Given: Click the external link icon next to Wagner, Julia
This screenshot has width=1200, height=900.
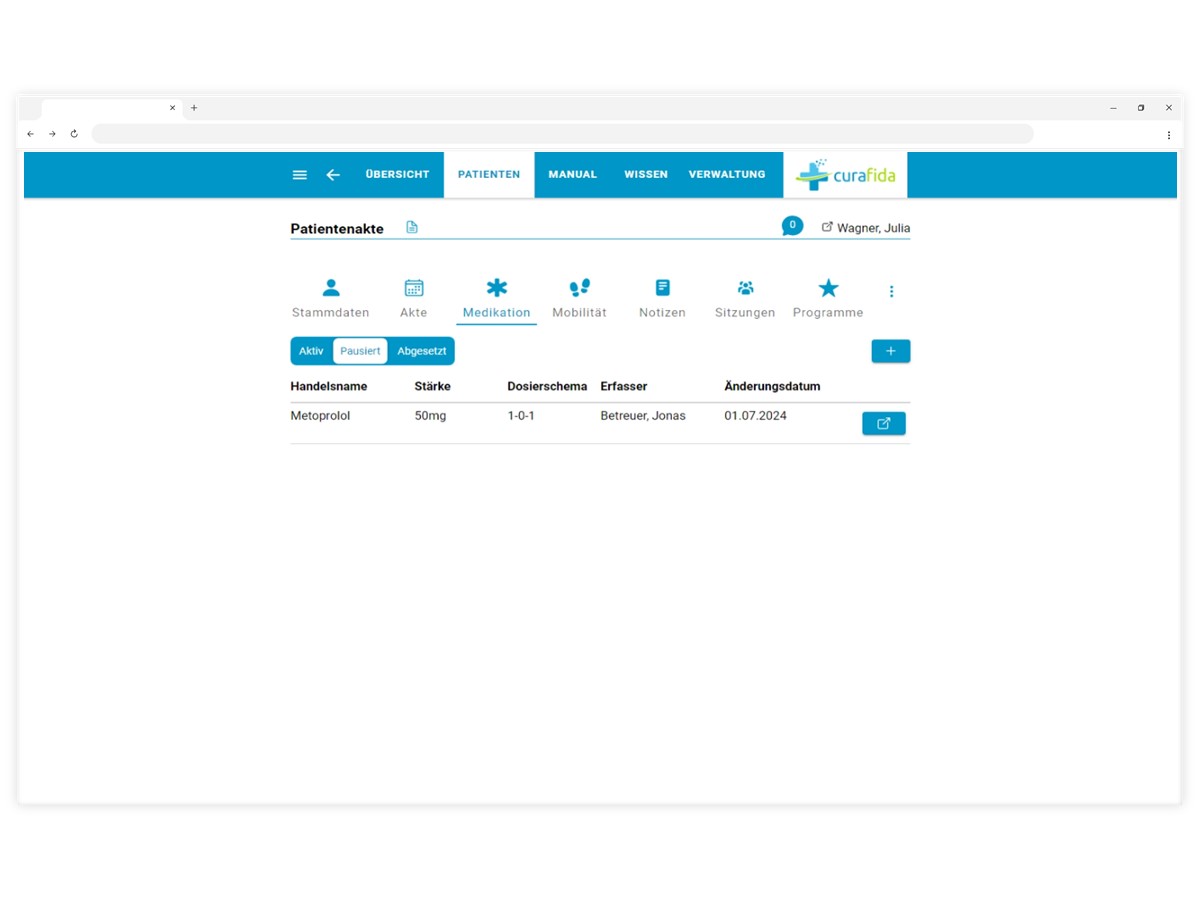Looking at the screenshot, I should pyautogui.click(x=827, y=227).
